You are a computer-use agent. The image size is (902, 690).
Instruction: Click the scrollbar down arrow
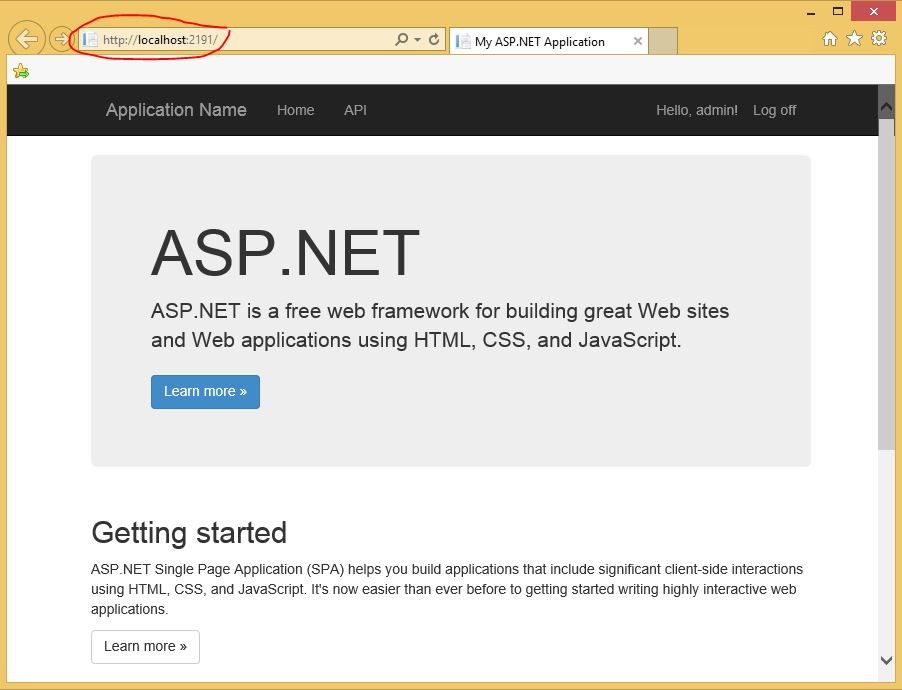click(x=886, y=660)
